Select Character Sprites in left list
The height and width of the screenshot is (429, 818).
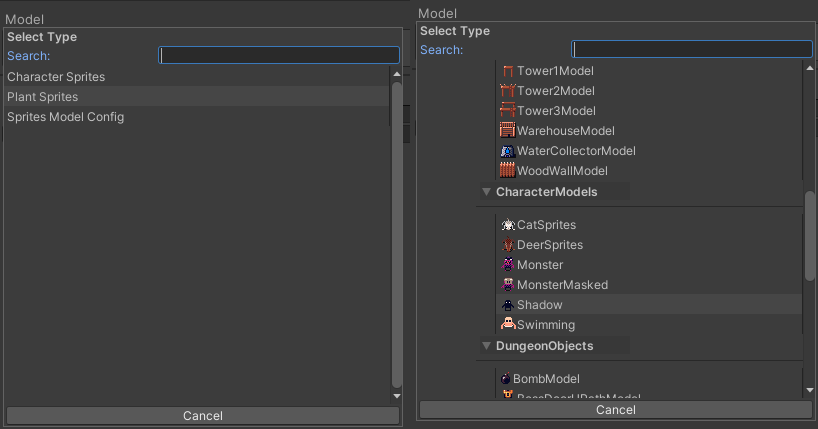pos(197,77)
